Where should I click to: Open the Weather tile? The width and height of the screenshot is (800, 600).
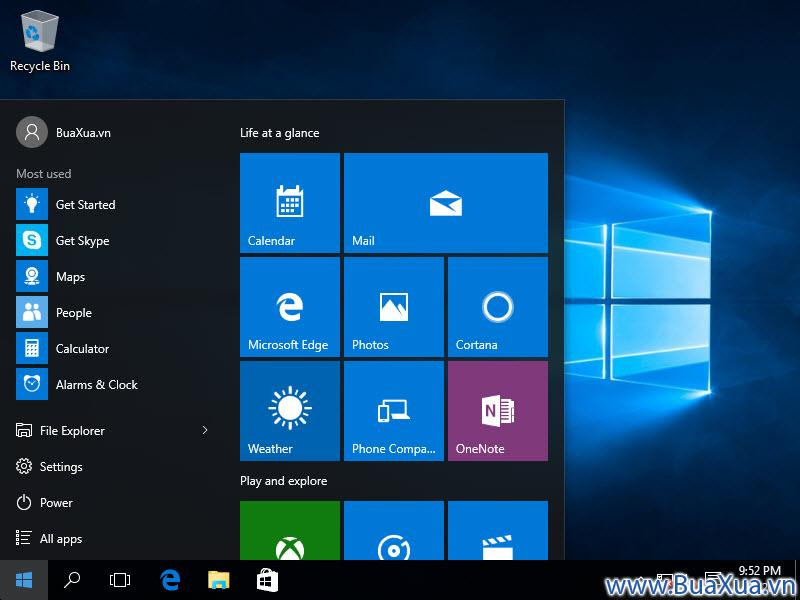290,411
